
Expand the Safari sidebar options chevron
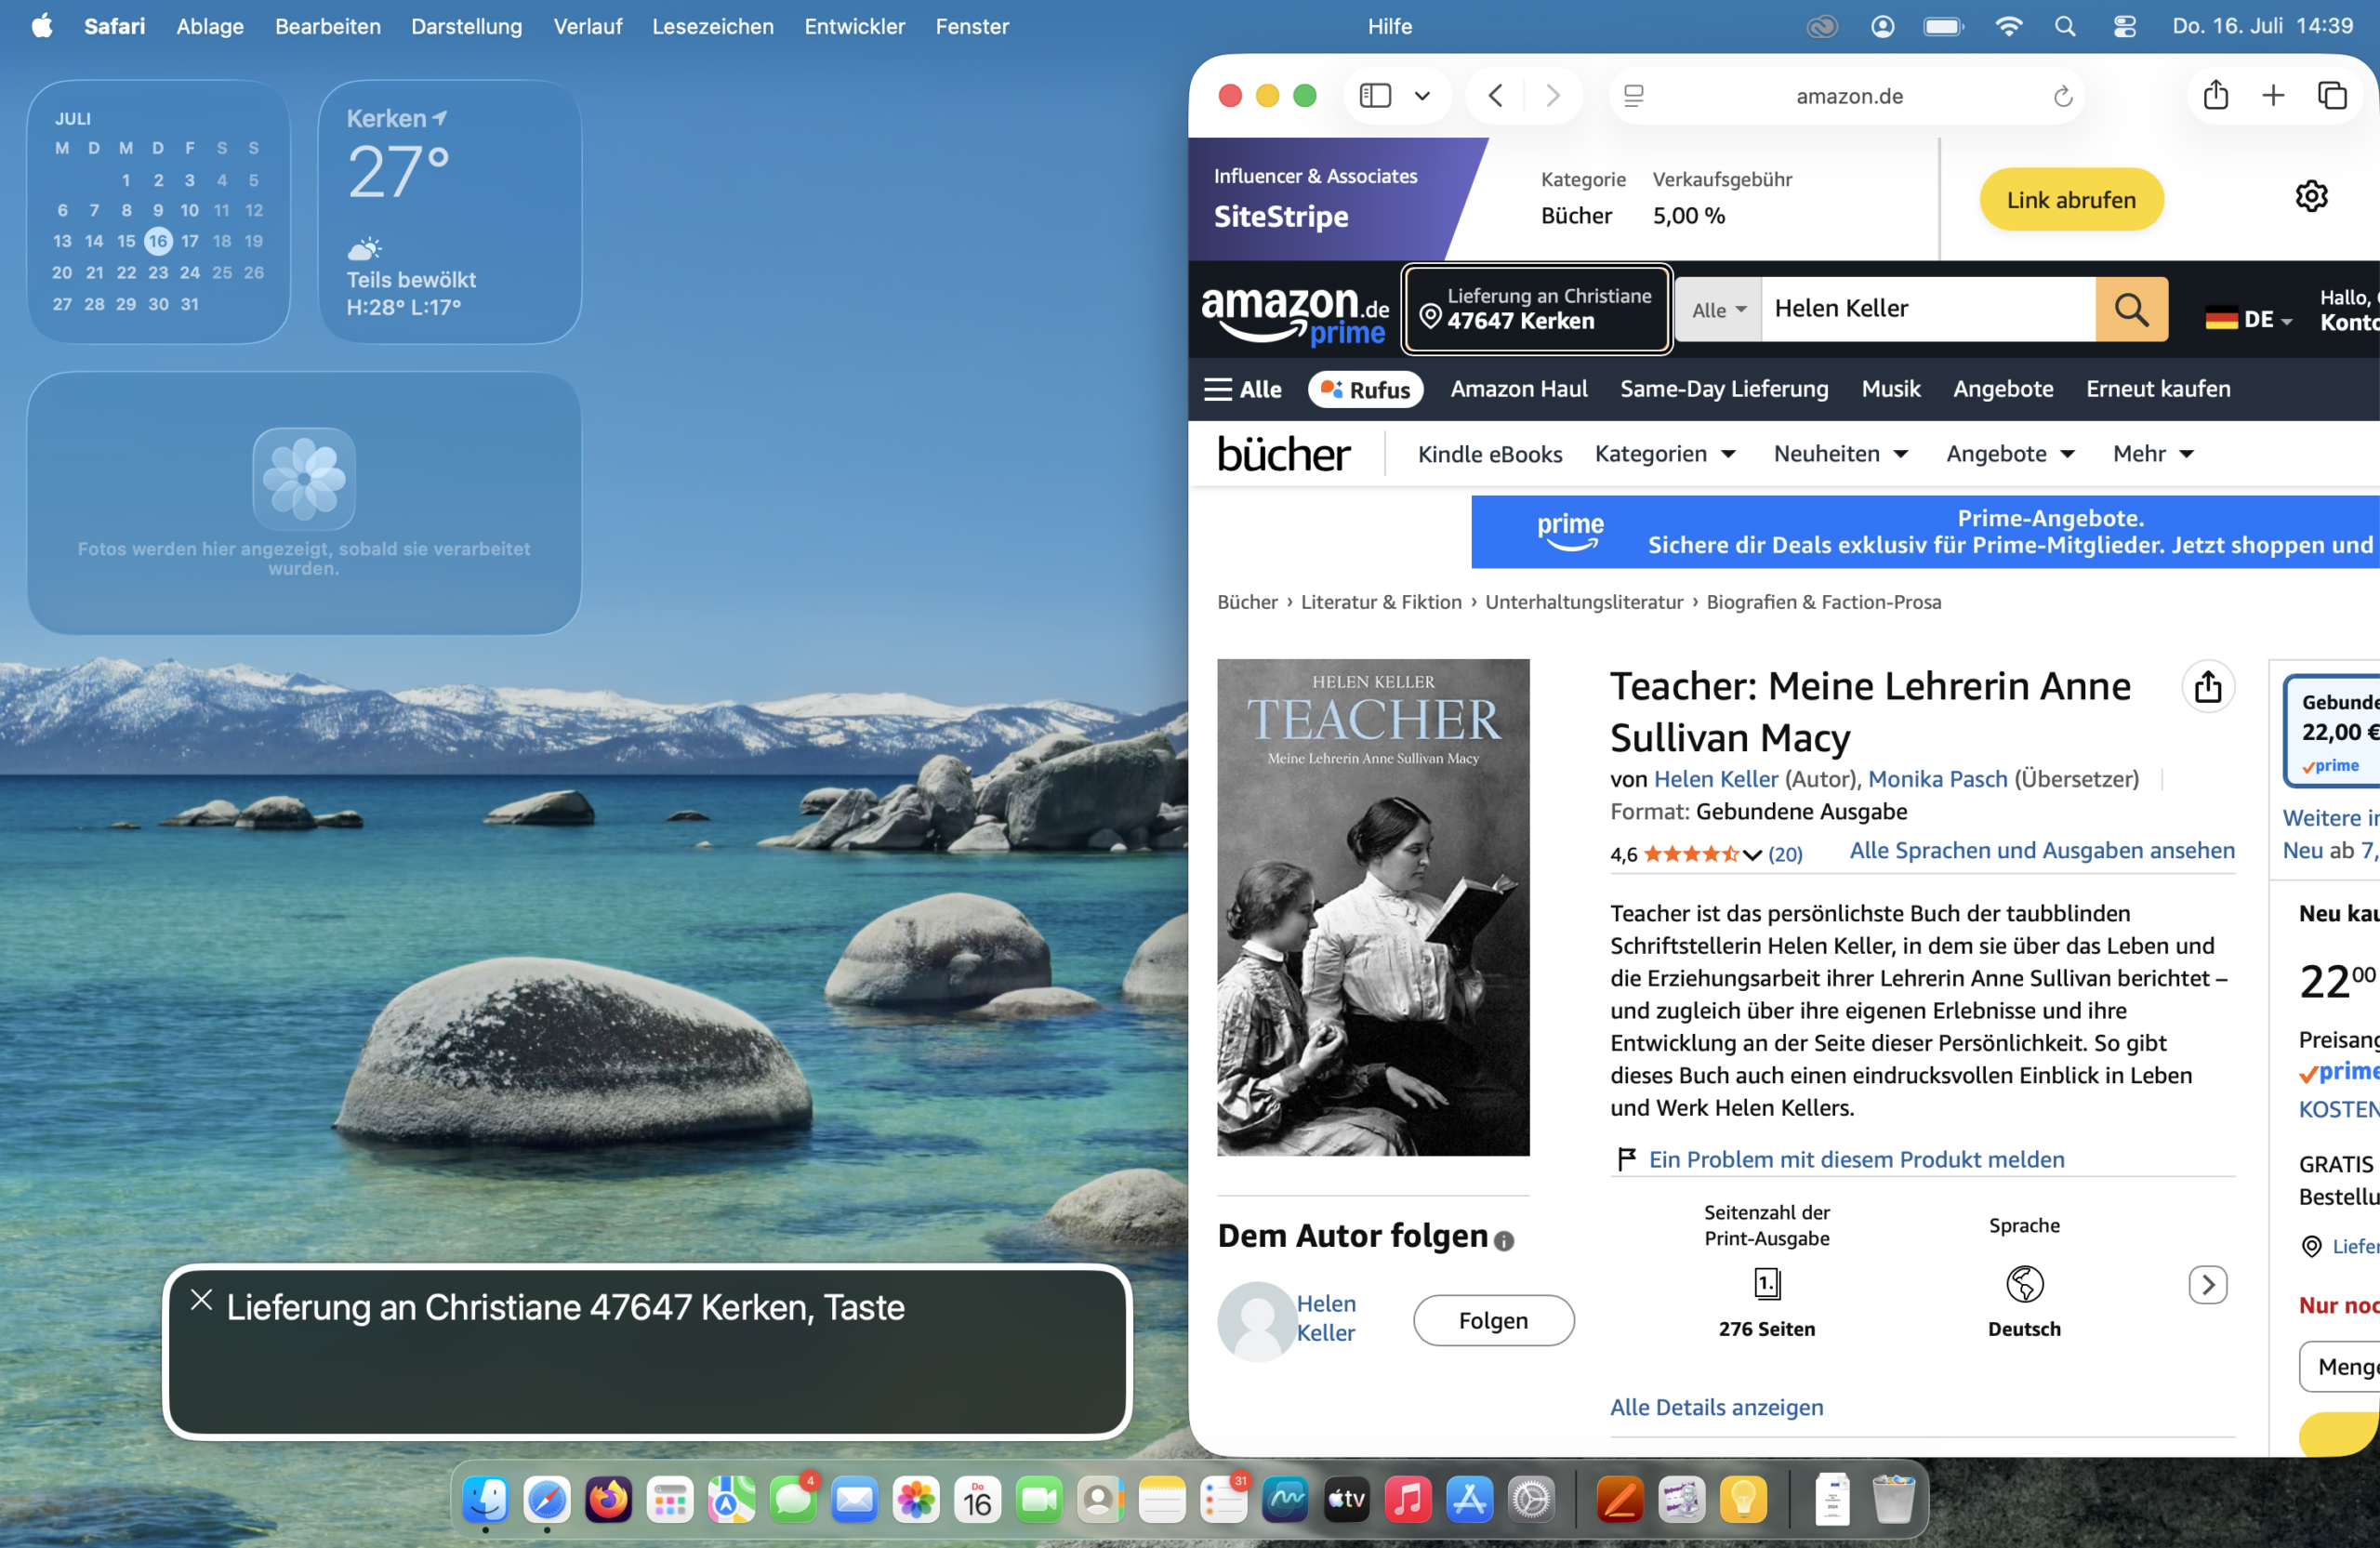click(x=1422, y=96)
